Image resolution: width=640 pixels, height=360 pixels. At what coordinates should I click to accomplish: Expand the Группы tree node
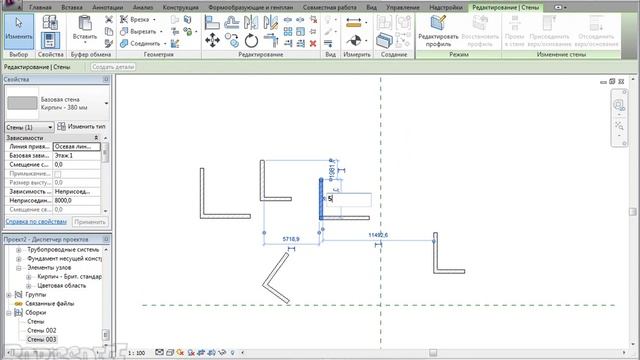click(9, 295)
